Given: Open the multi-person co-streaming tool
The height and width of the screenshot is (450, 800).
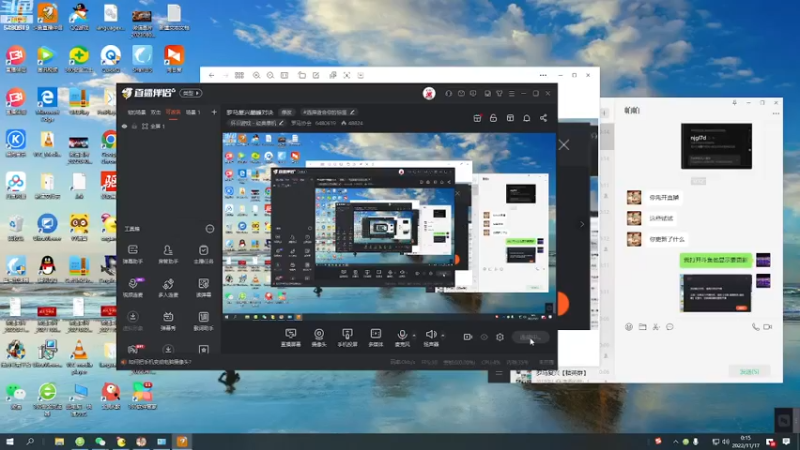Looking at the screenshot, I should [168, 287].
